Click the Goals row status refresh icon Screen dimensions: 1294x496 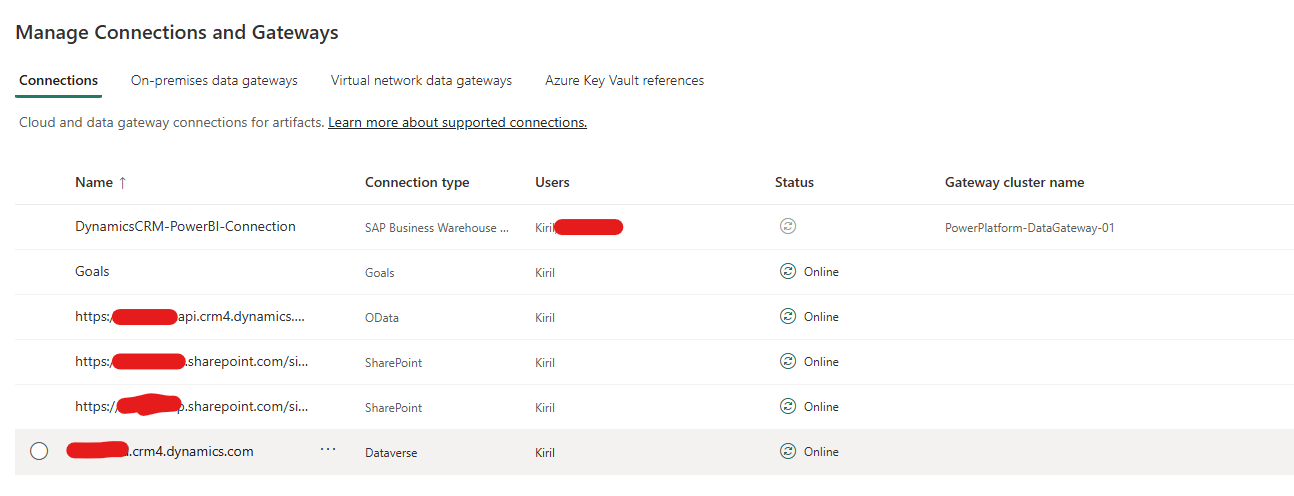click(x=788, y=272)
